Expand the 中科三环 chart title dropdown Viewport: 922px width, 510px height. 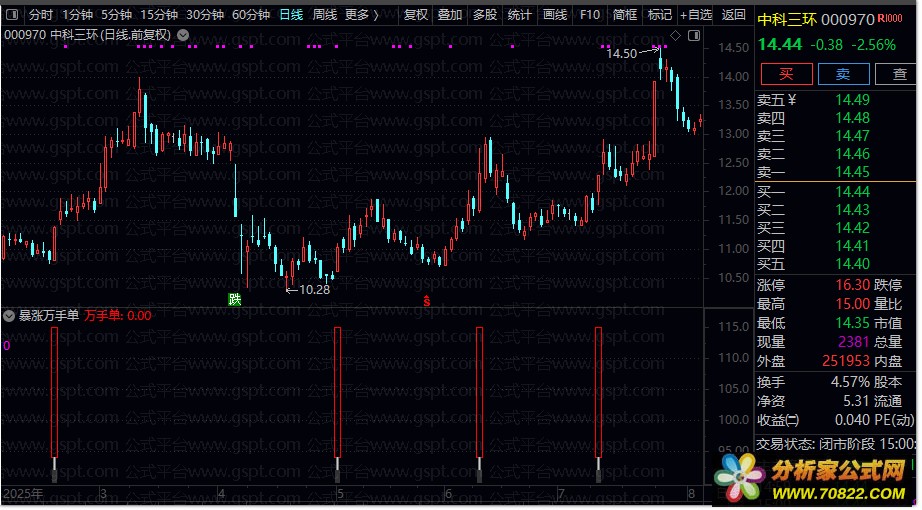183,35
